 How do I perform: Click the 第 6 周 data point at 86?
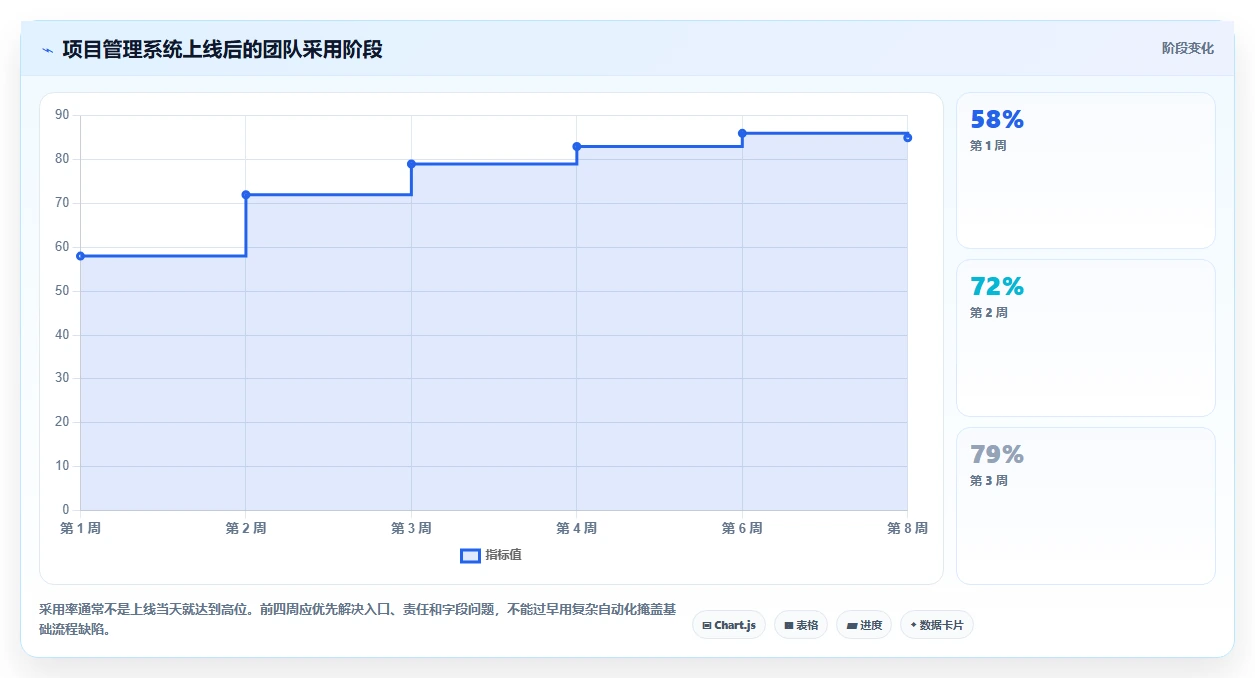742,133
